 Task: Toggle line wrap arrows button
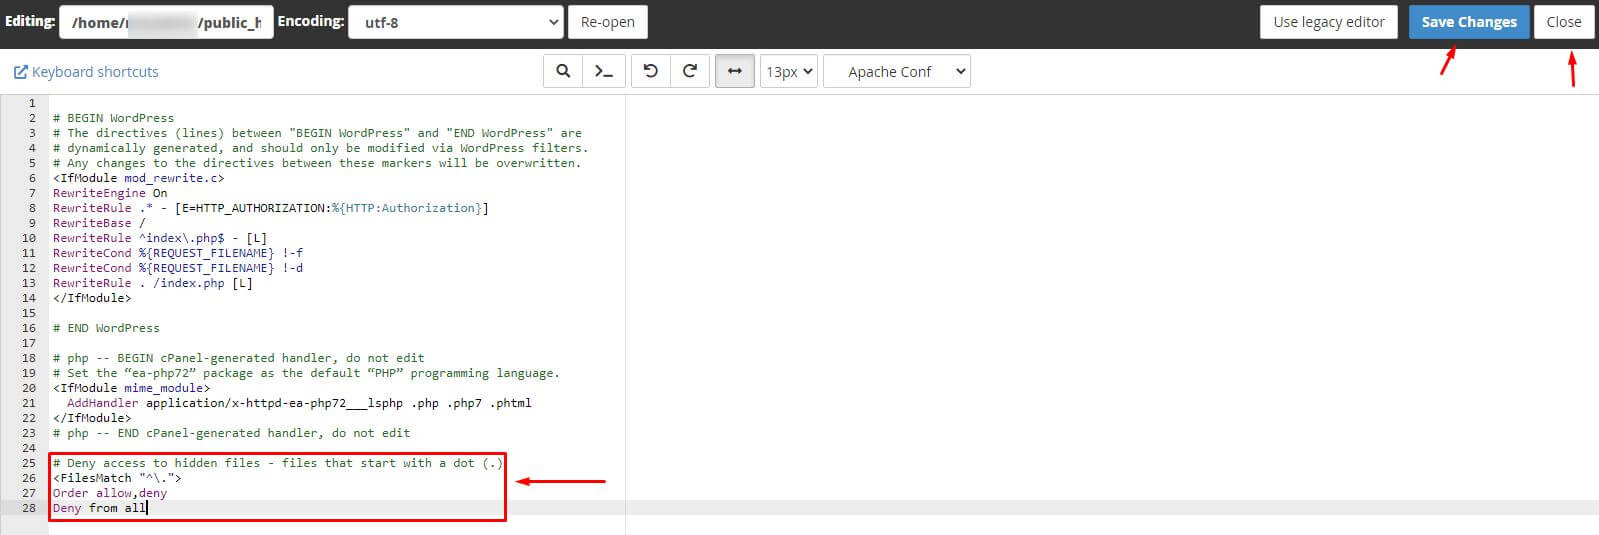point(735,72)
